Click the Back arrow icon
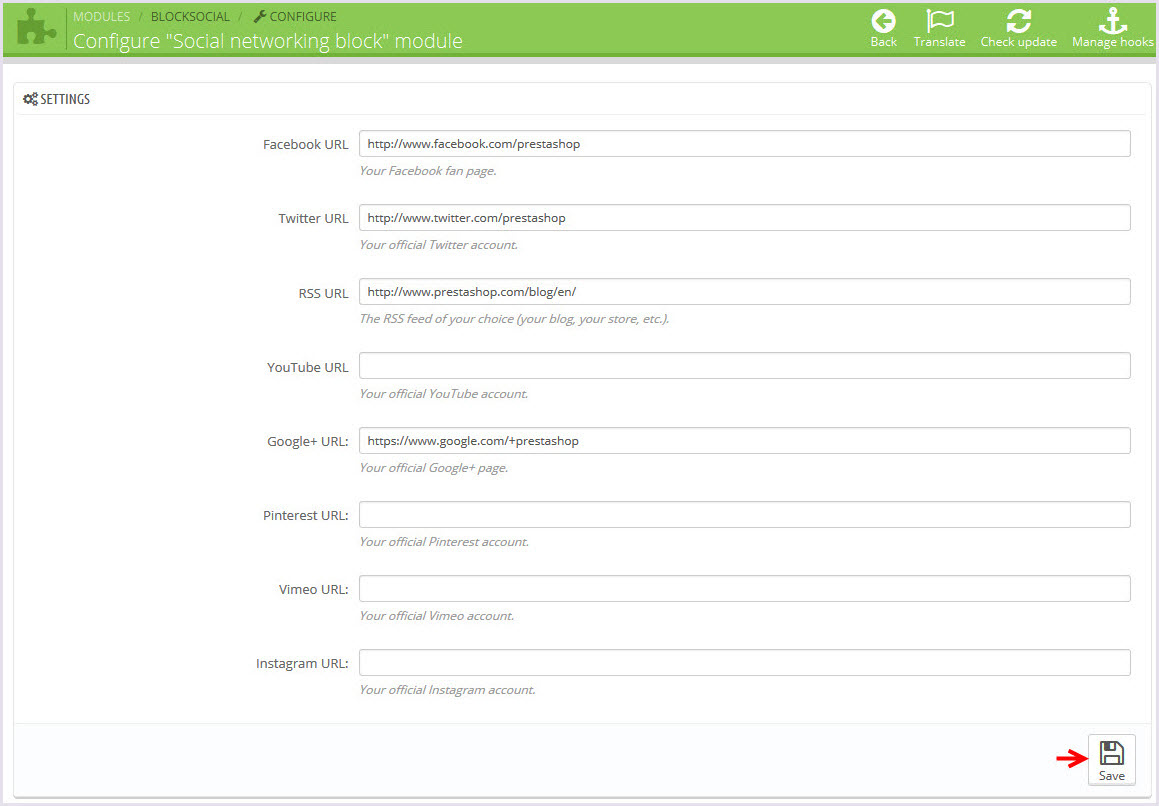 tap(883, 21)
